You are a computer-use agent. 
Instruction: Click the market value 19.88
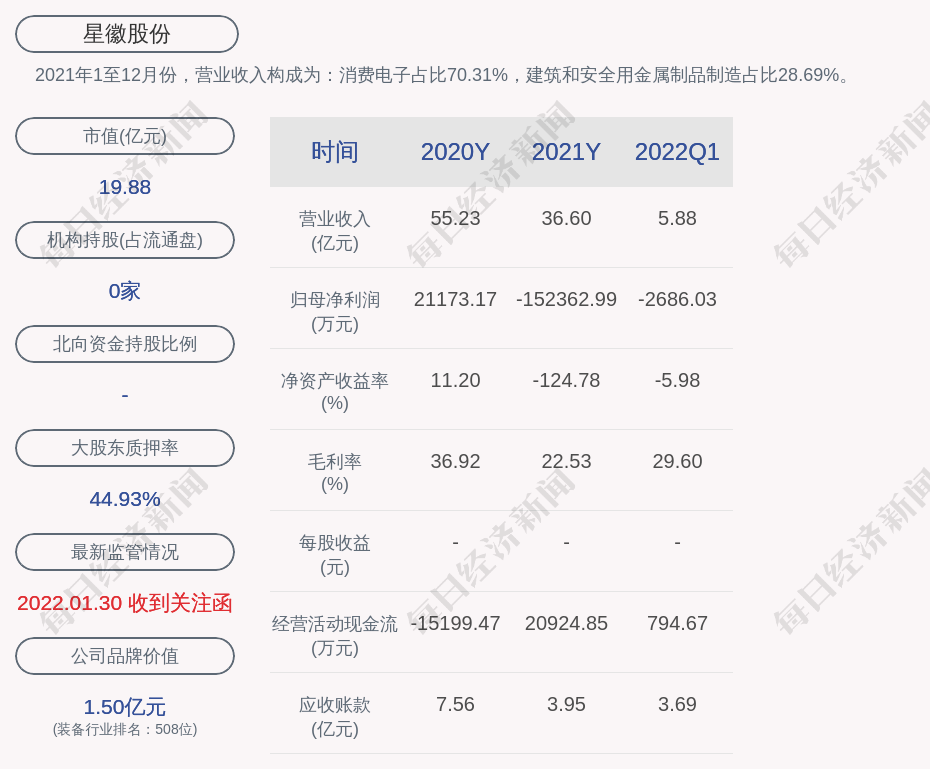click(x=125, y=187)
